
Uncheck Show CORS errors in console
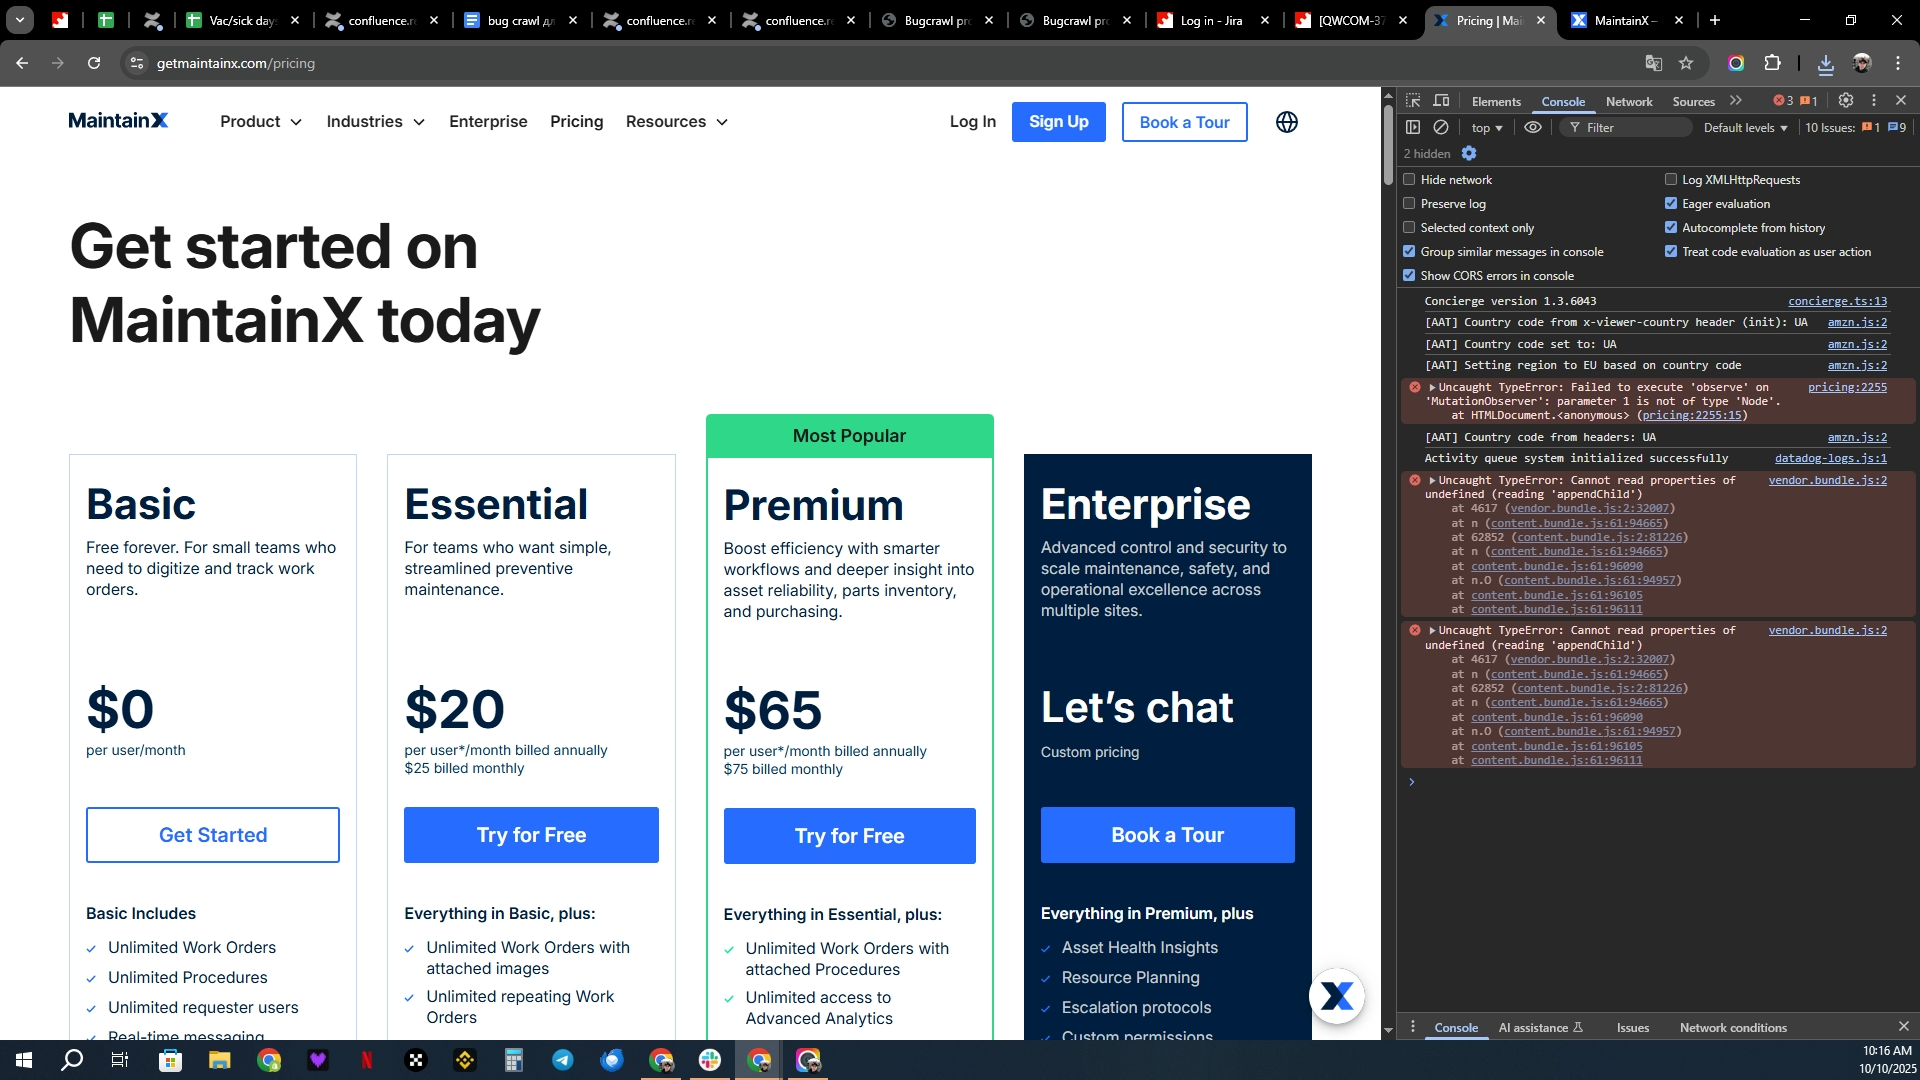(1409, 276)
